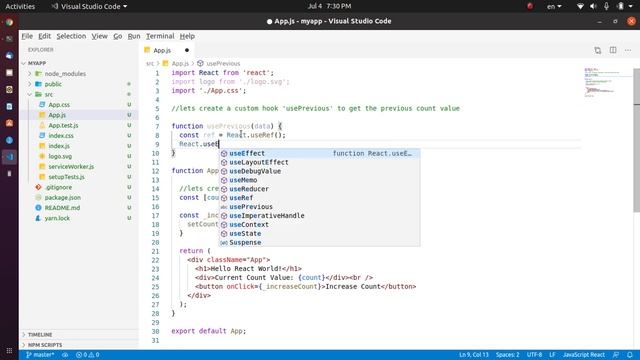Select useLayoutEffect suggestion
The height and width of the screenshot is (360, 640).
click(x=320, y=162)
